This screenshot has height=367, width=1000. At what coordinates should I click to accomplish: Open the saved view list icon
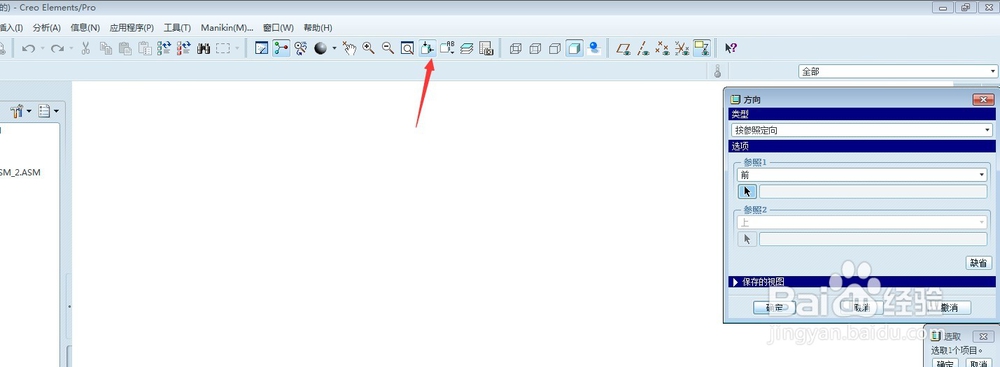click(x=447, y=49)
